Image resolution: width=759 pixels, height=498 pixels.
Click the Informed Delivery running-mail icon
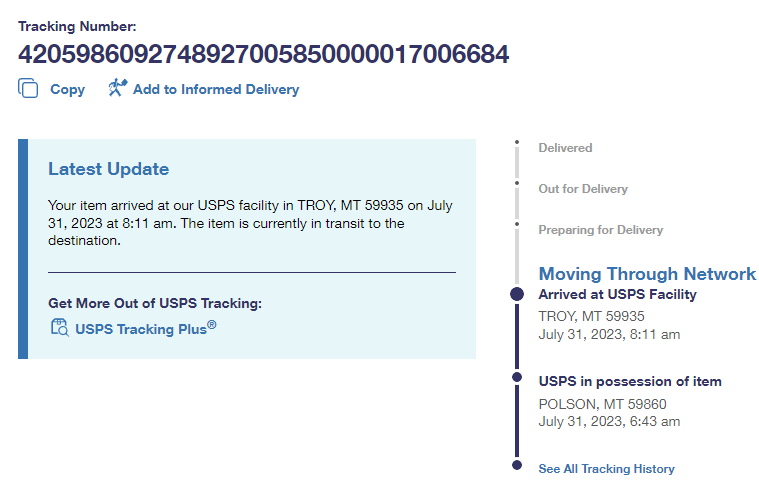[118, 88]
